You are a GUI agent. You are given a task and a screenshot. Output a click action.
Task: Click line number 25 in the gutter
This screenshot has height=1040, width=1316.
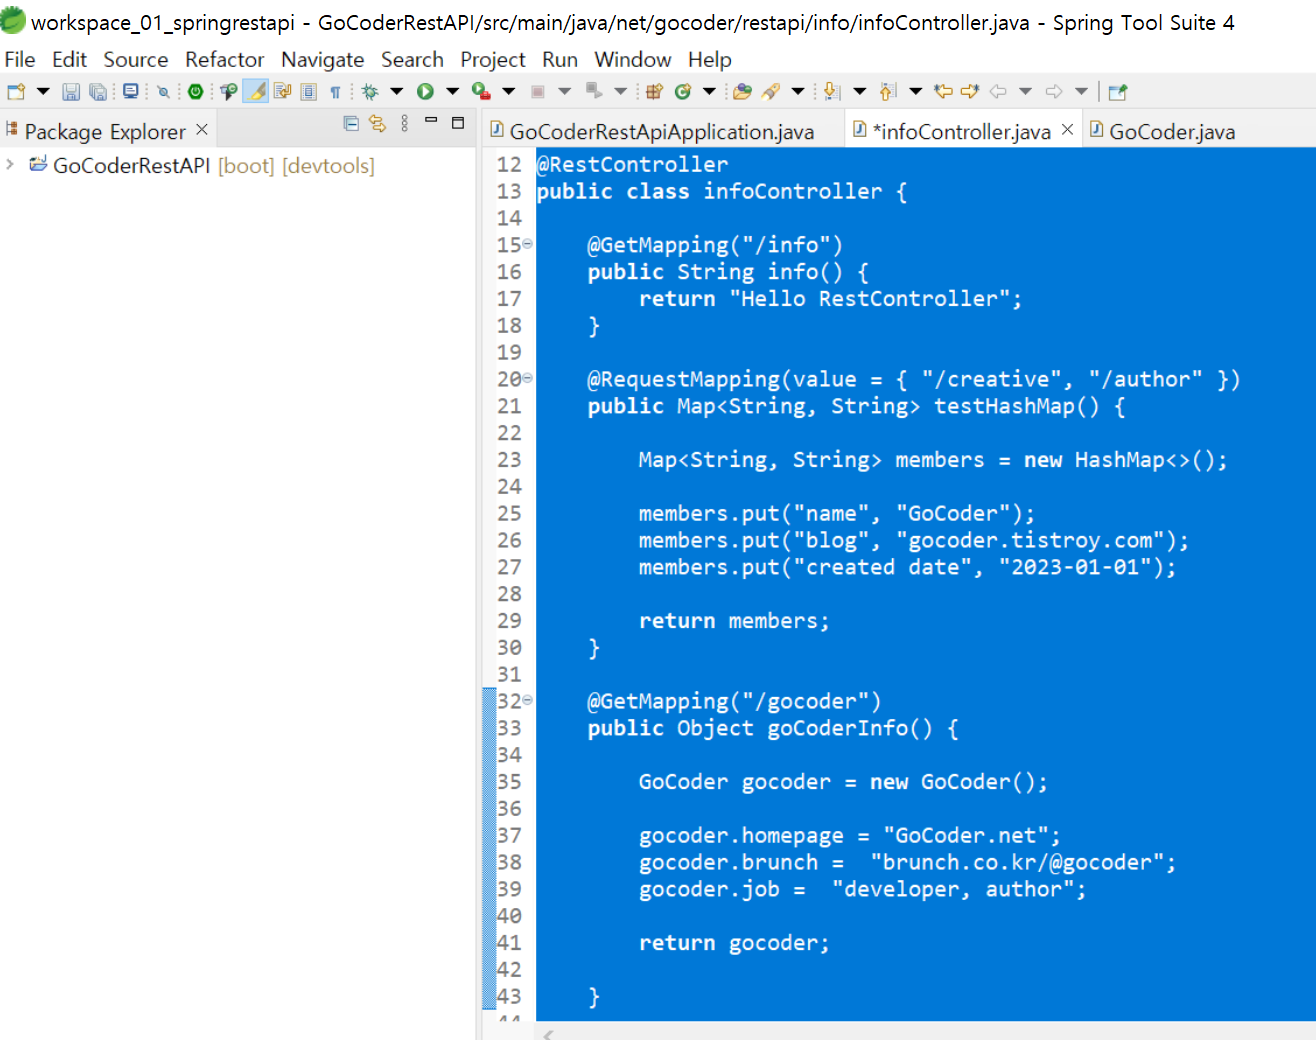tap(510, 513)
